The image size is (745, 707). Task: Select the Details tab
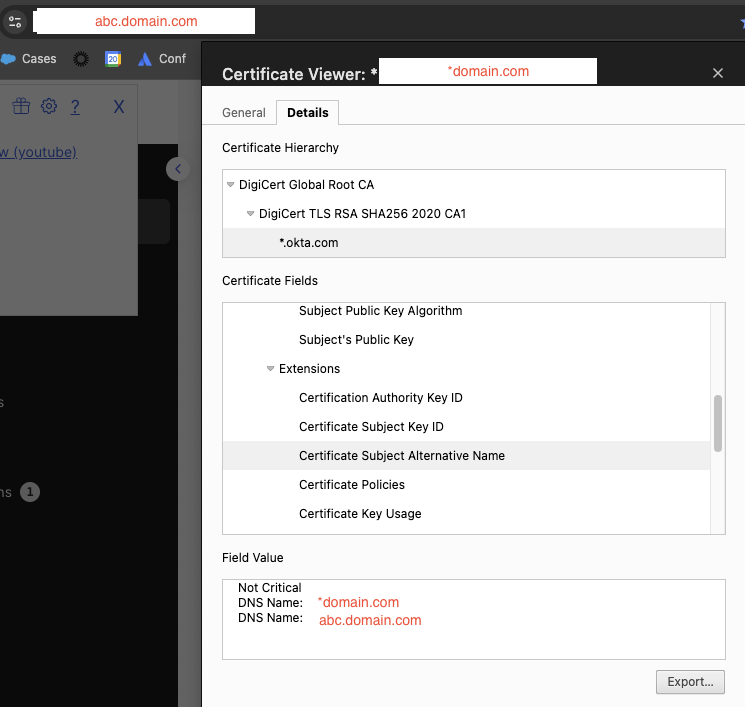coord(307,113)
